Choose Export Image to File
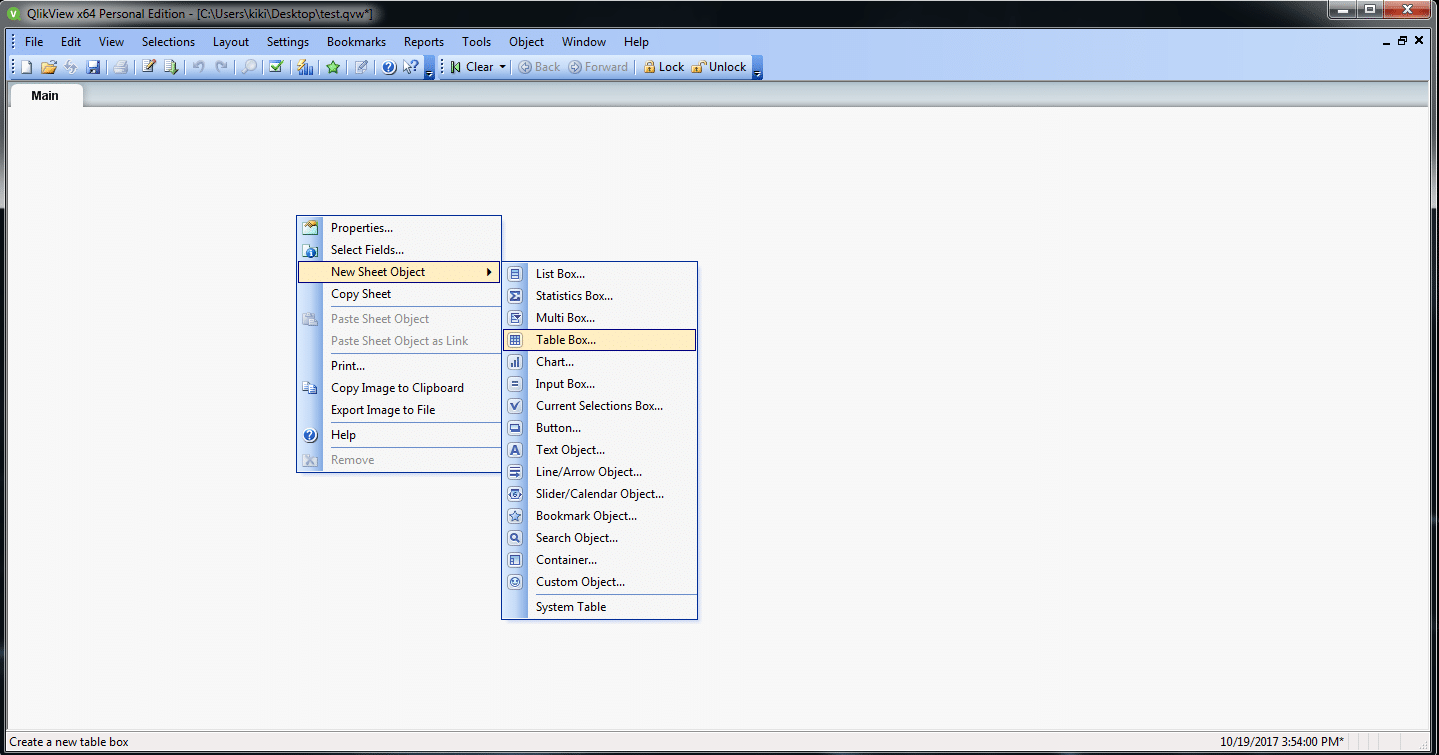1439x755 pixels. (399, 410)
